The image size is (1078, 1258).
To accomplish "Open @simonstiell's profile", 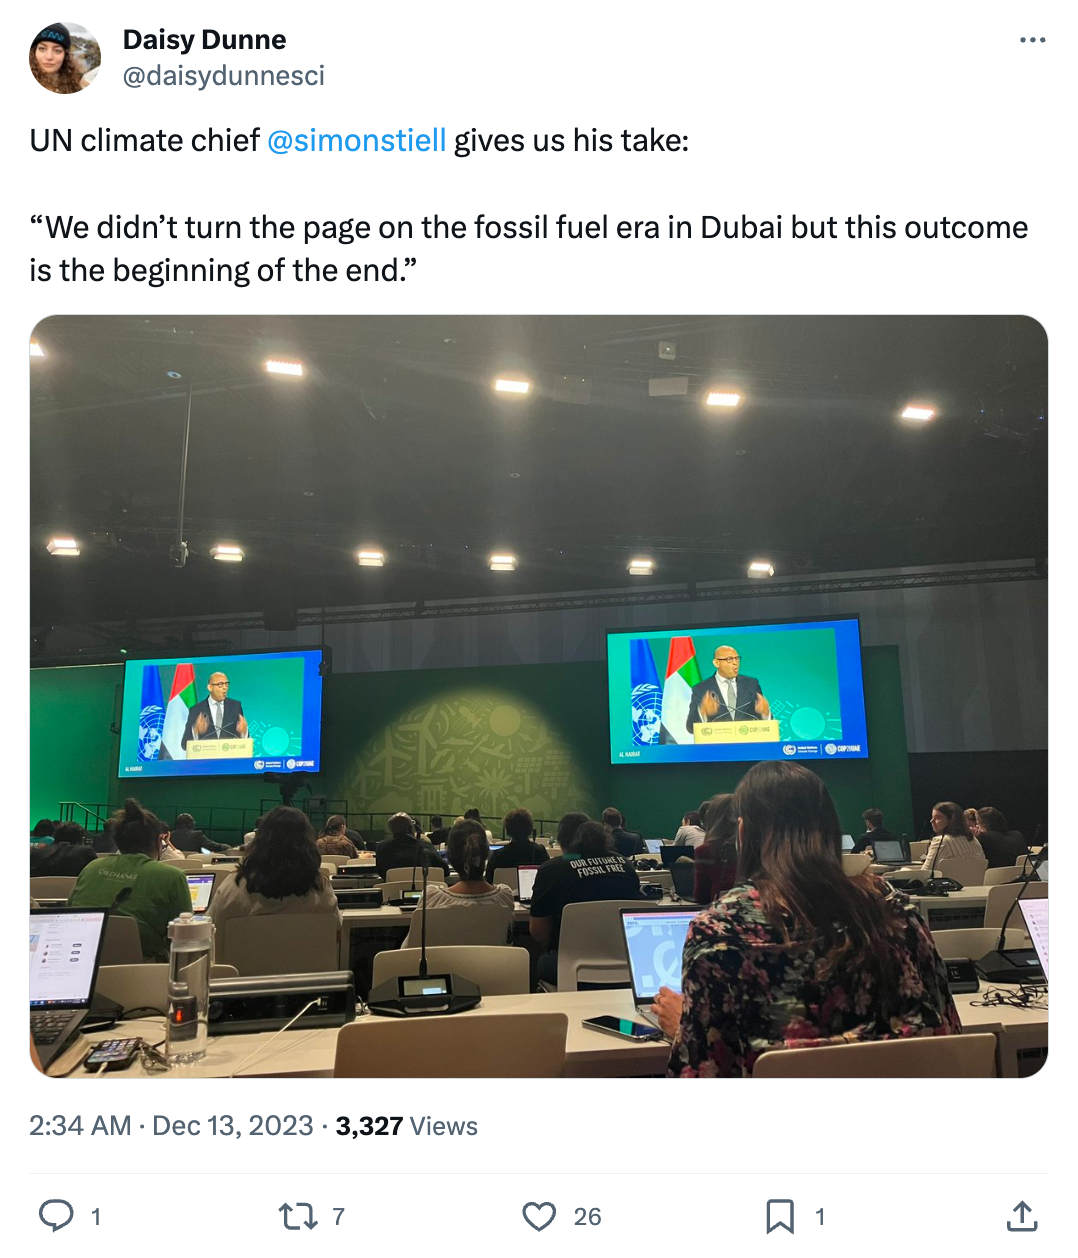I will pos(359,141).
